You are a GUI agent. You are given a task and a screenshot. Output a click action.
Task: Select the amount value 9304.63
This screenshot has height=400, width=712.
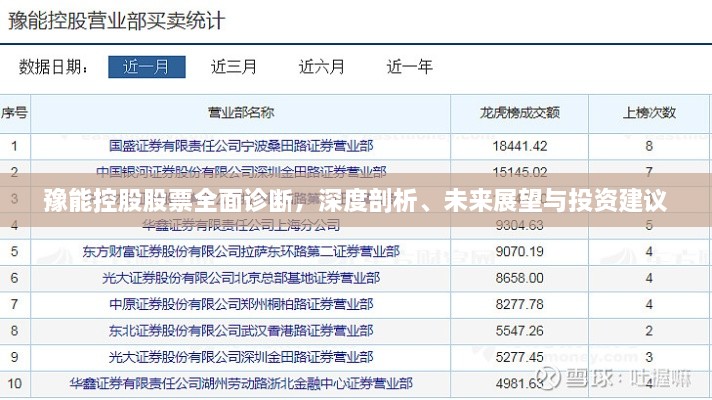519,225
